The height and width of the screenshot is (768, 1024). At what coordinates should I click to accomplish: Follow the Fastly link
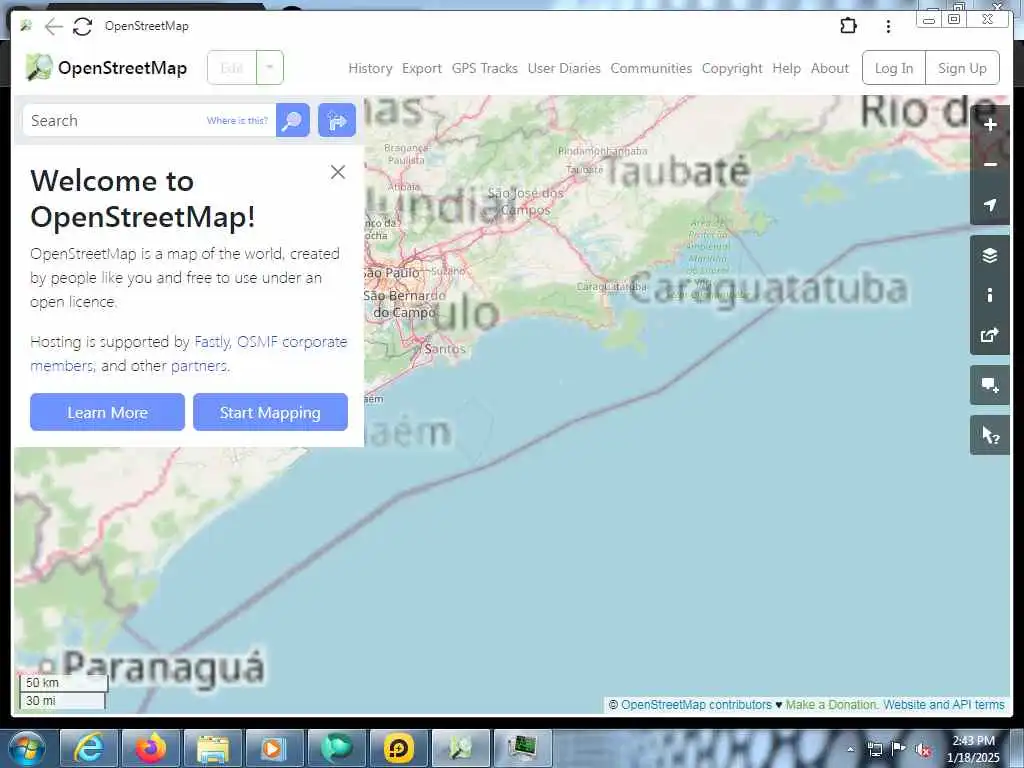point(212,342)
